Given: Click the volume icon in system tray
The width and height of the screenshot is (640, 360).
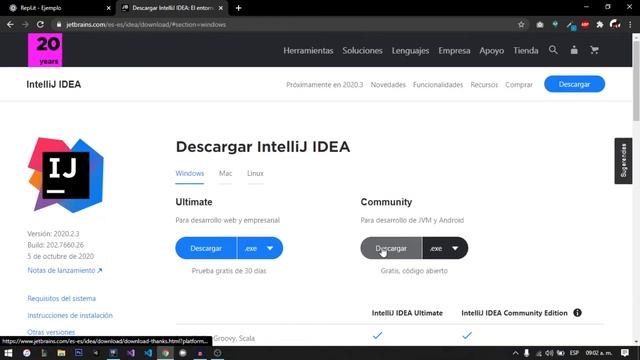Looking at the screenshot, I should tap(549, 353).
